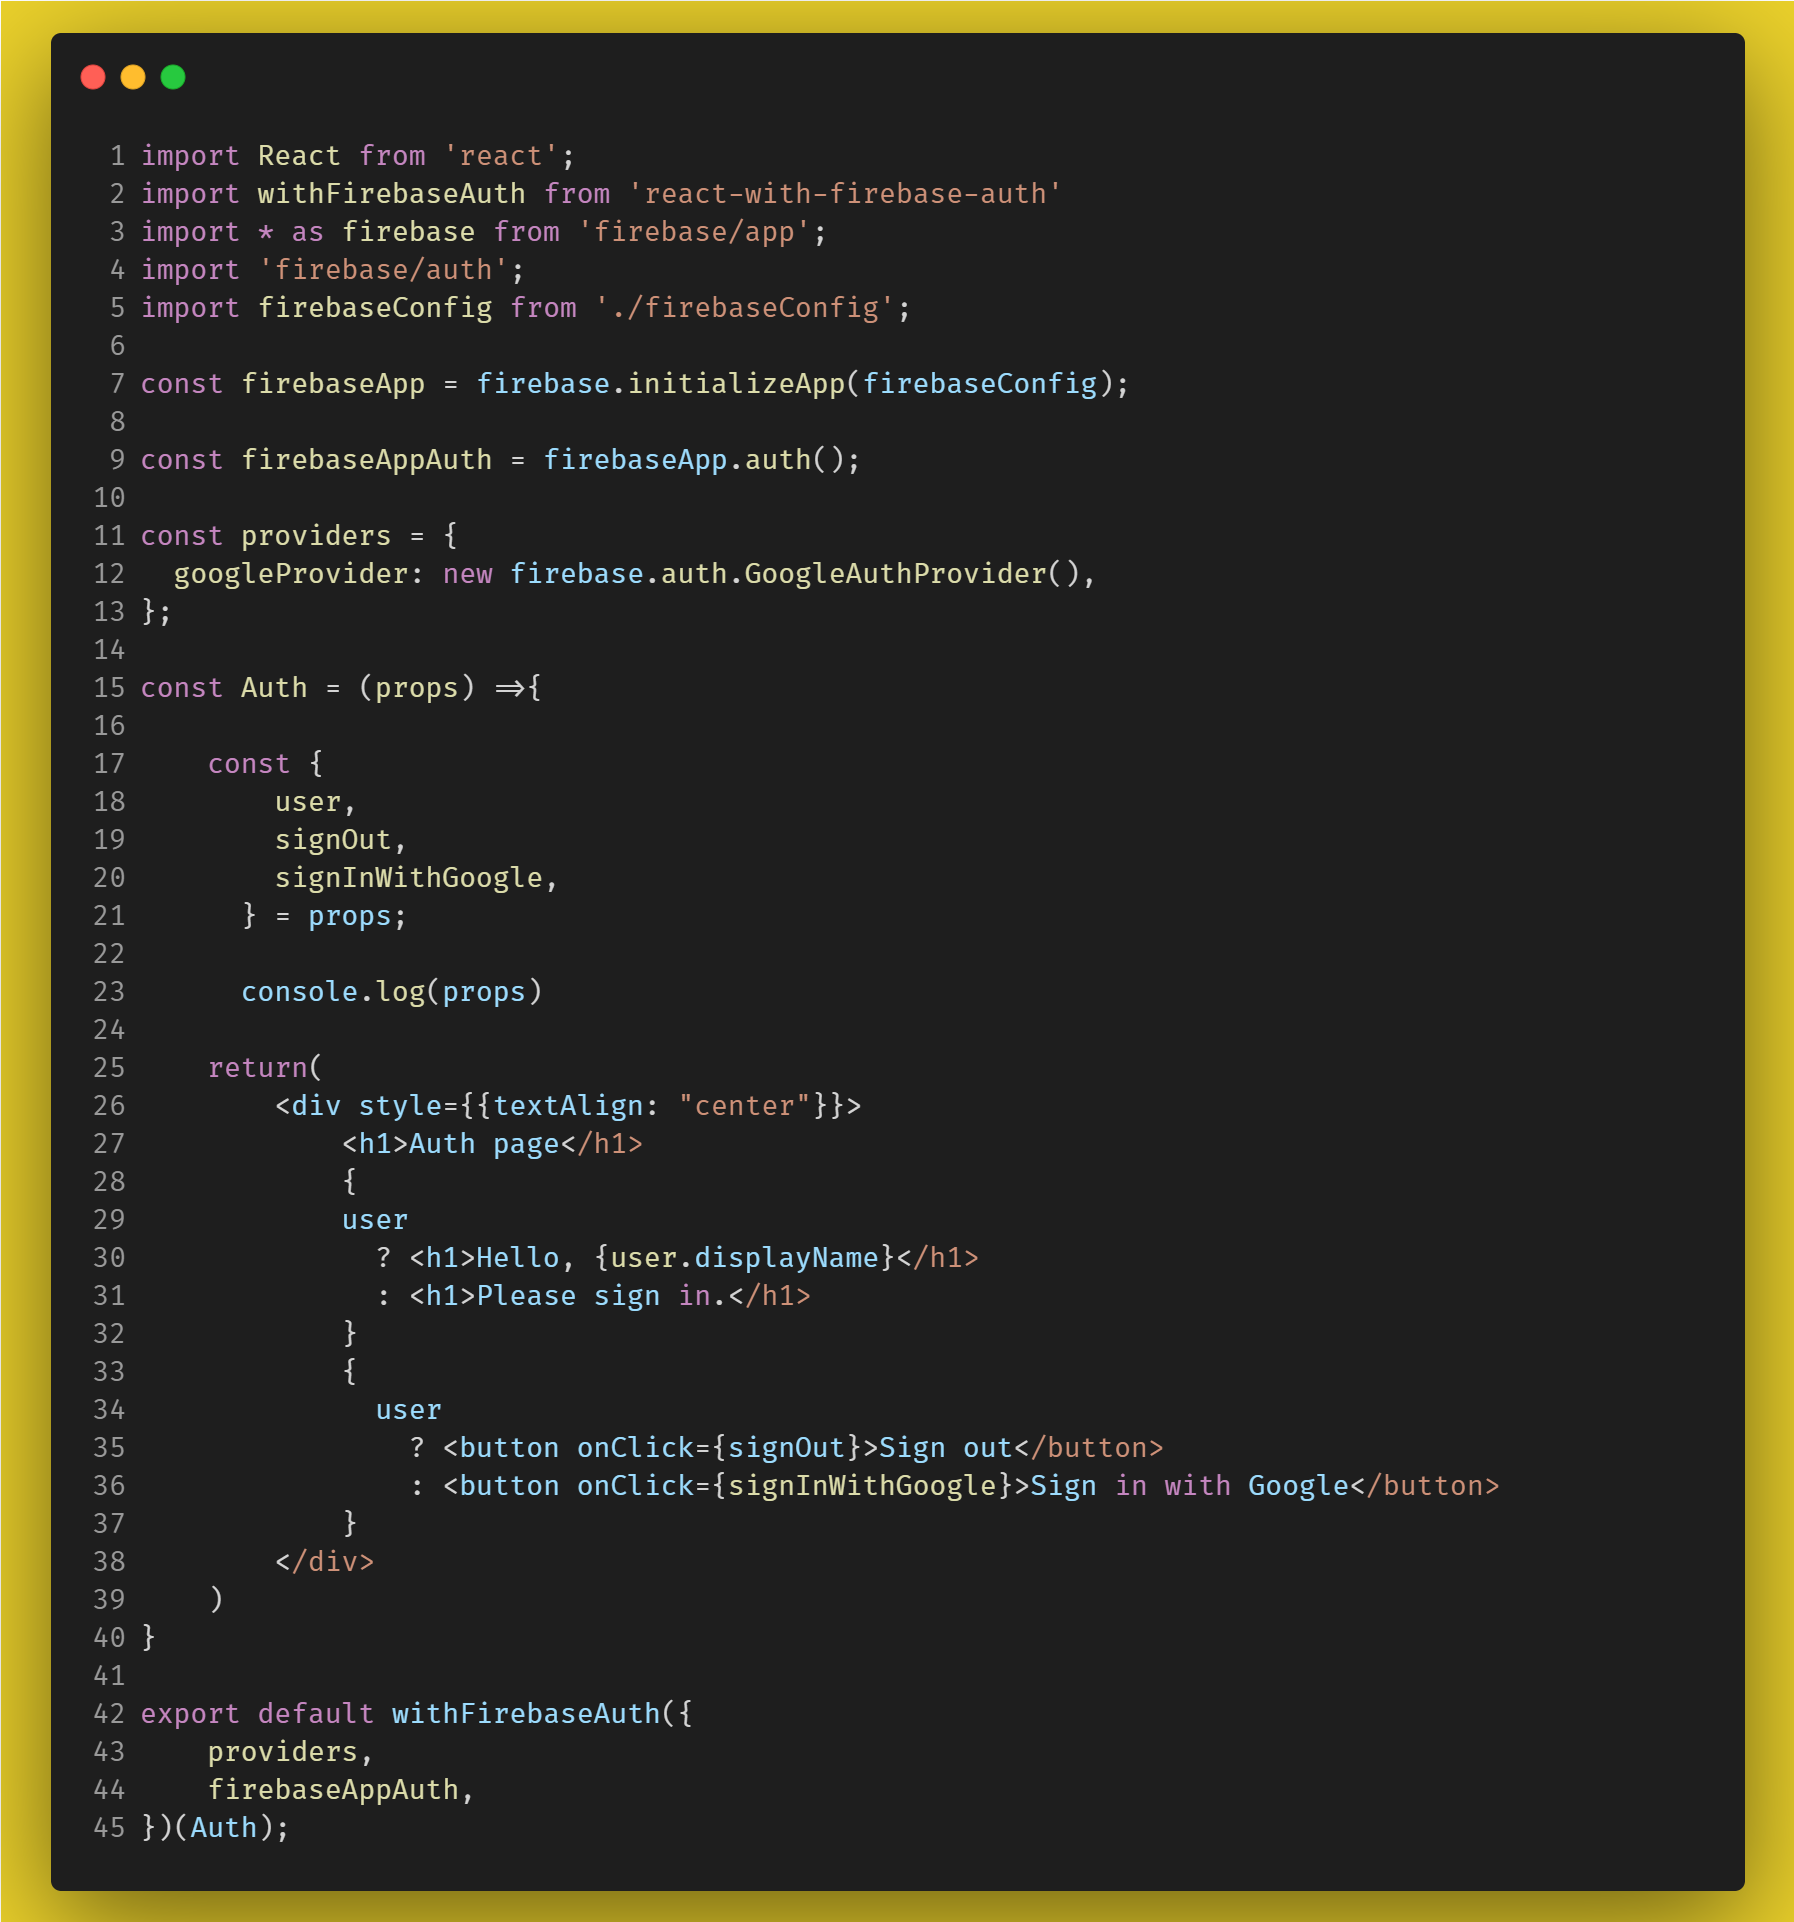
Task: Click 'React' identifier on line 1
Action: (299, 156)
